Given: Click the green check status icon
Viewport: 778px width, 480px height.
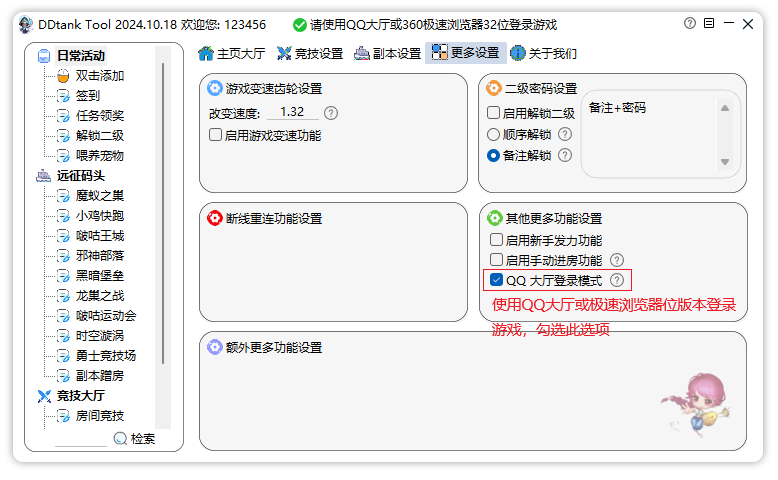Looking at the screenshot, I should [300, 25].
